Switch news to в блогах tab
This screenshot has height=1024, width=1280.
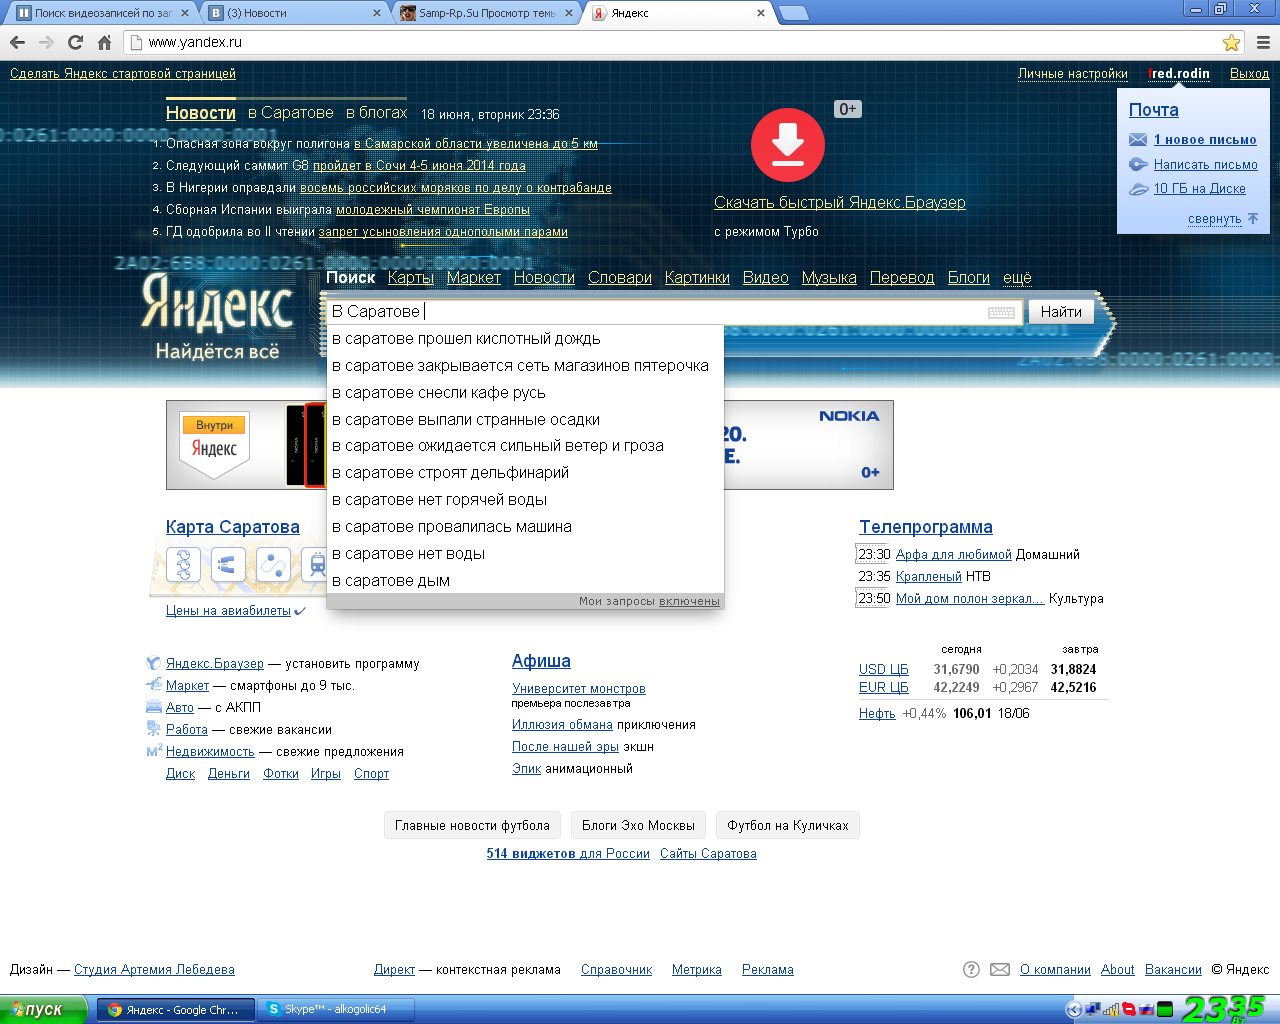click(x=377, y=113)
